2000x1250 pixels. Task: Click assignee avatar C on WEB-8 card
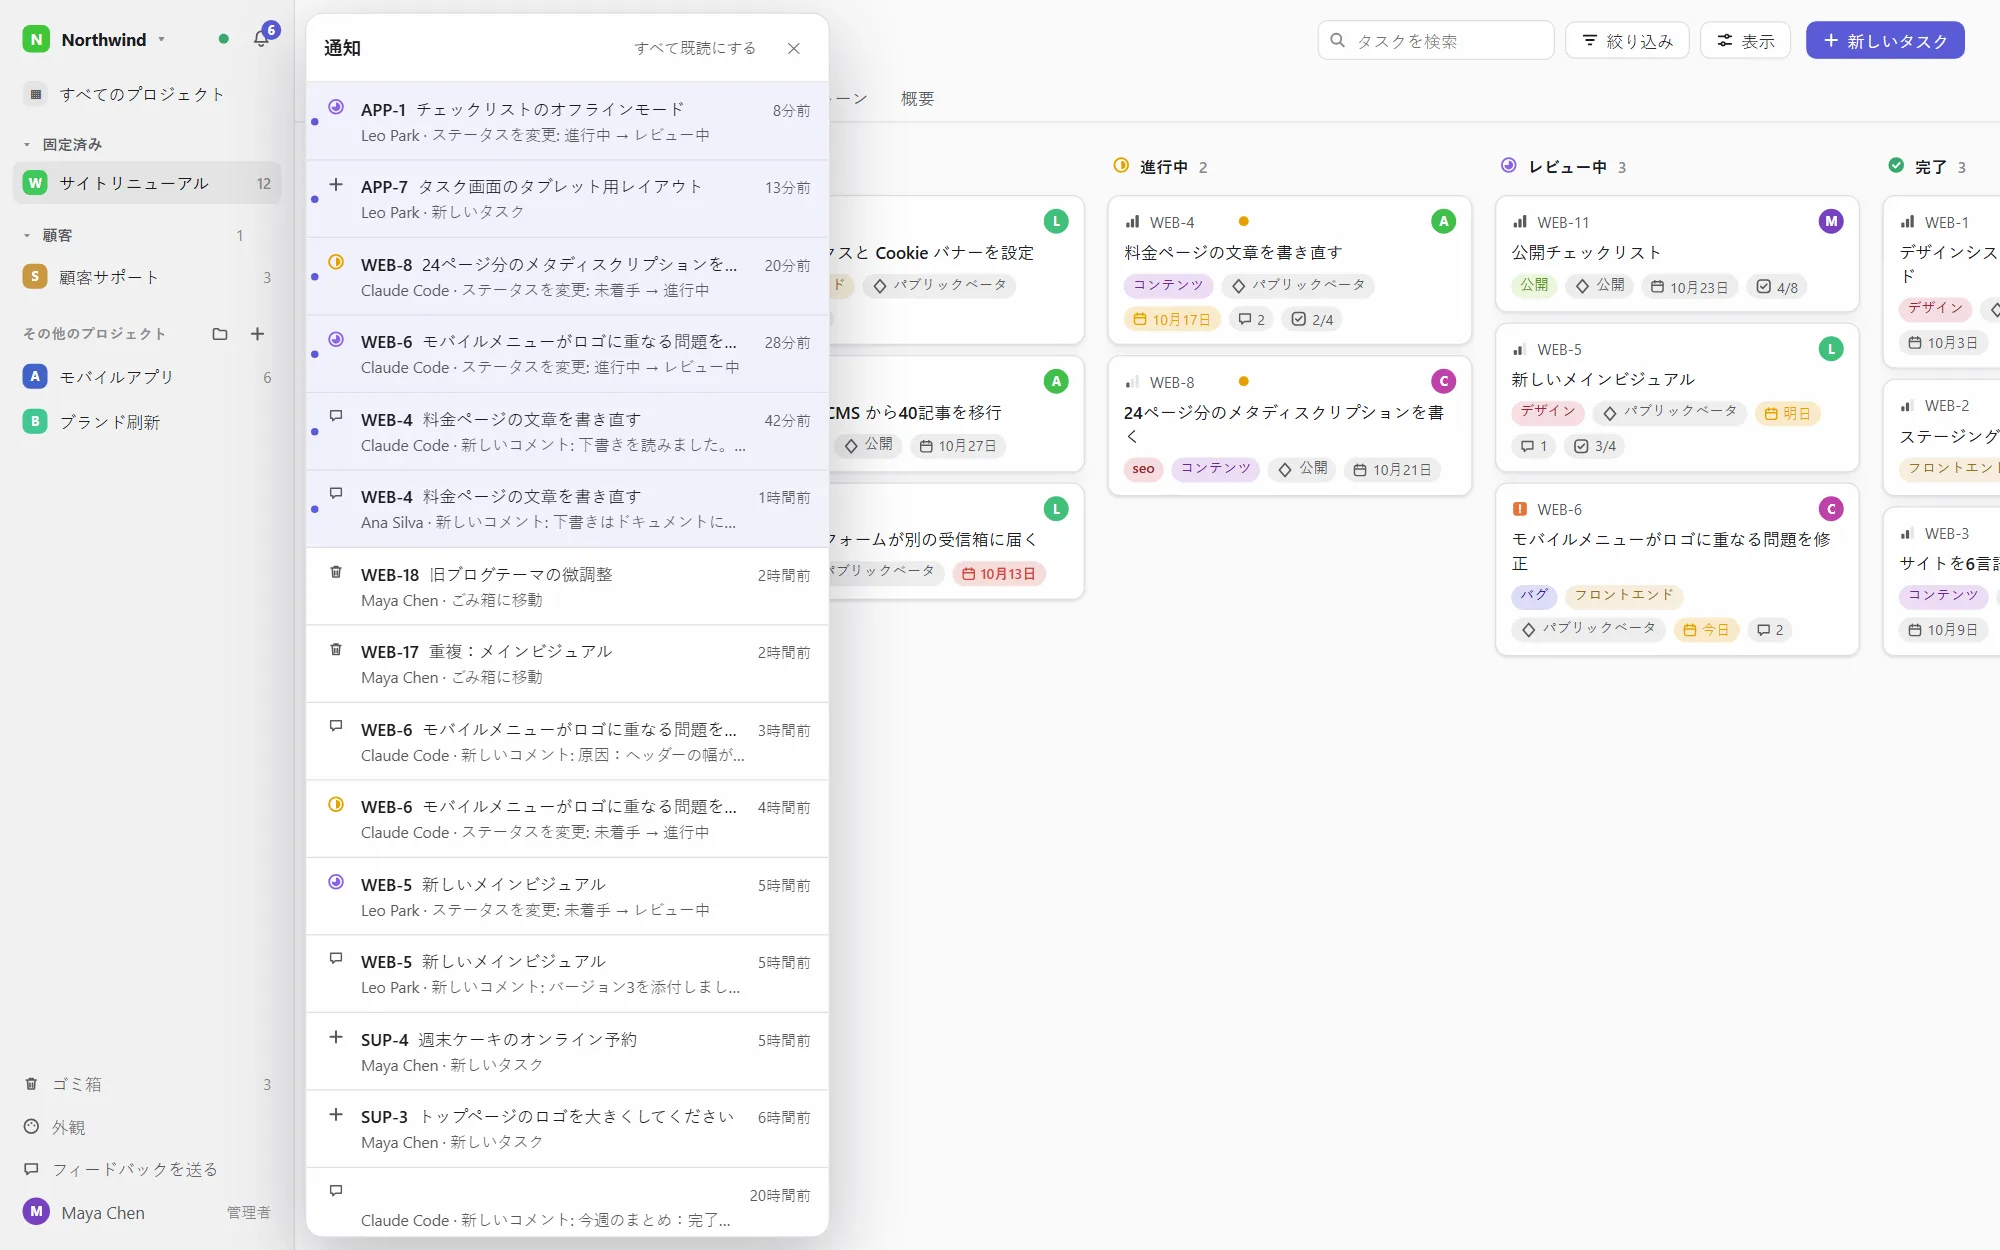tap(1443, 382)
